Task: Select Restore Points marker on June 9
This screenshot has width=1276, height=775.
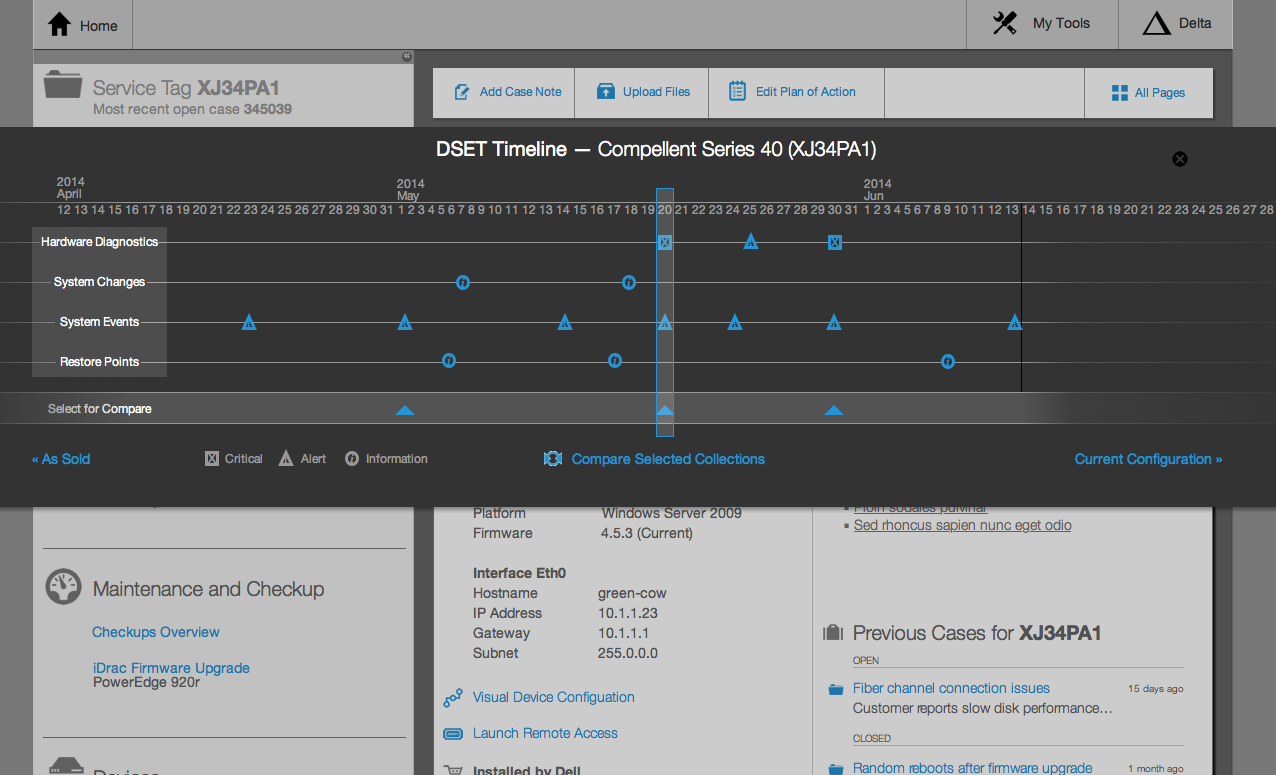Action: coord(948,361)
